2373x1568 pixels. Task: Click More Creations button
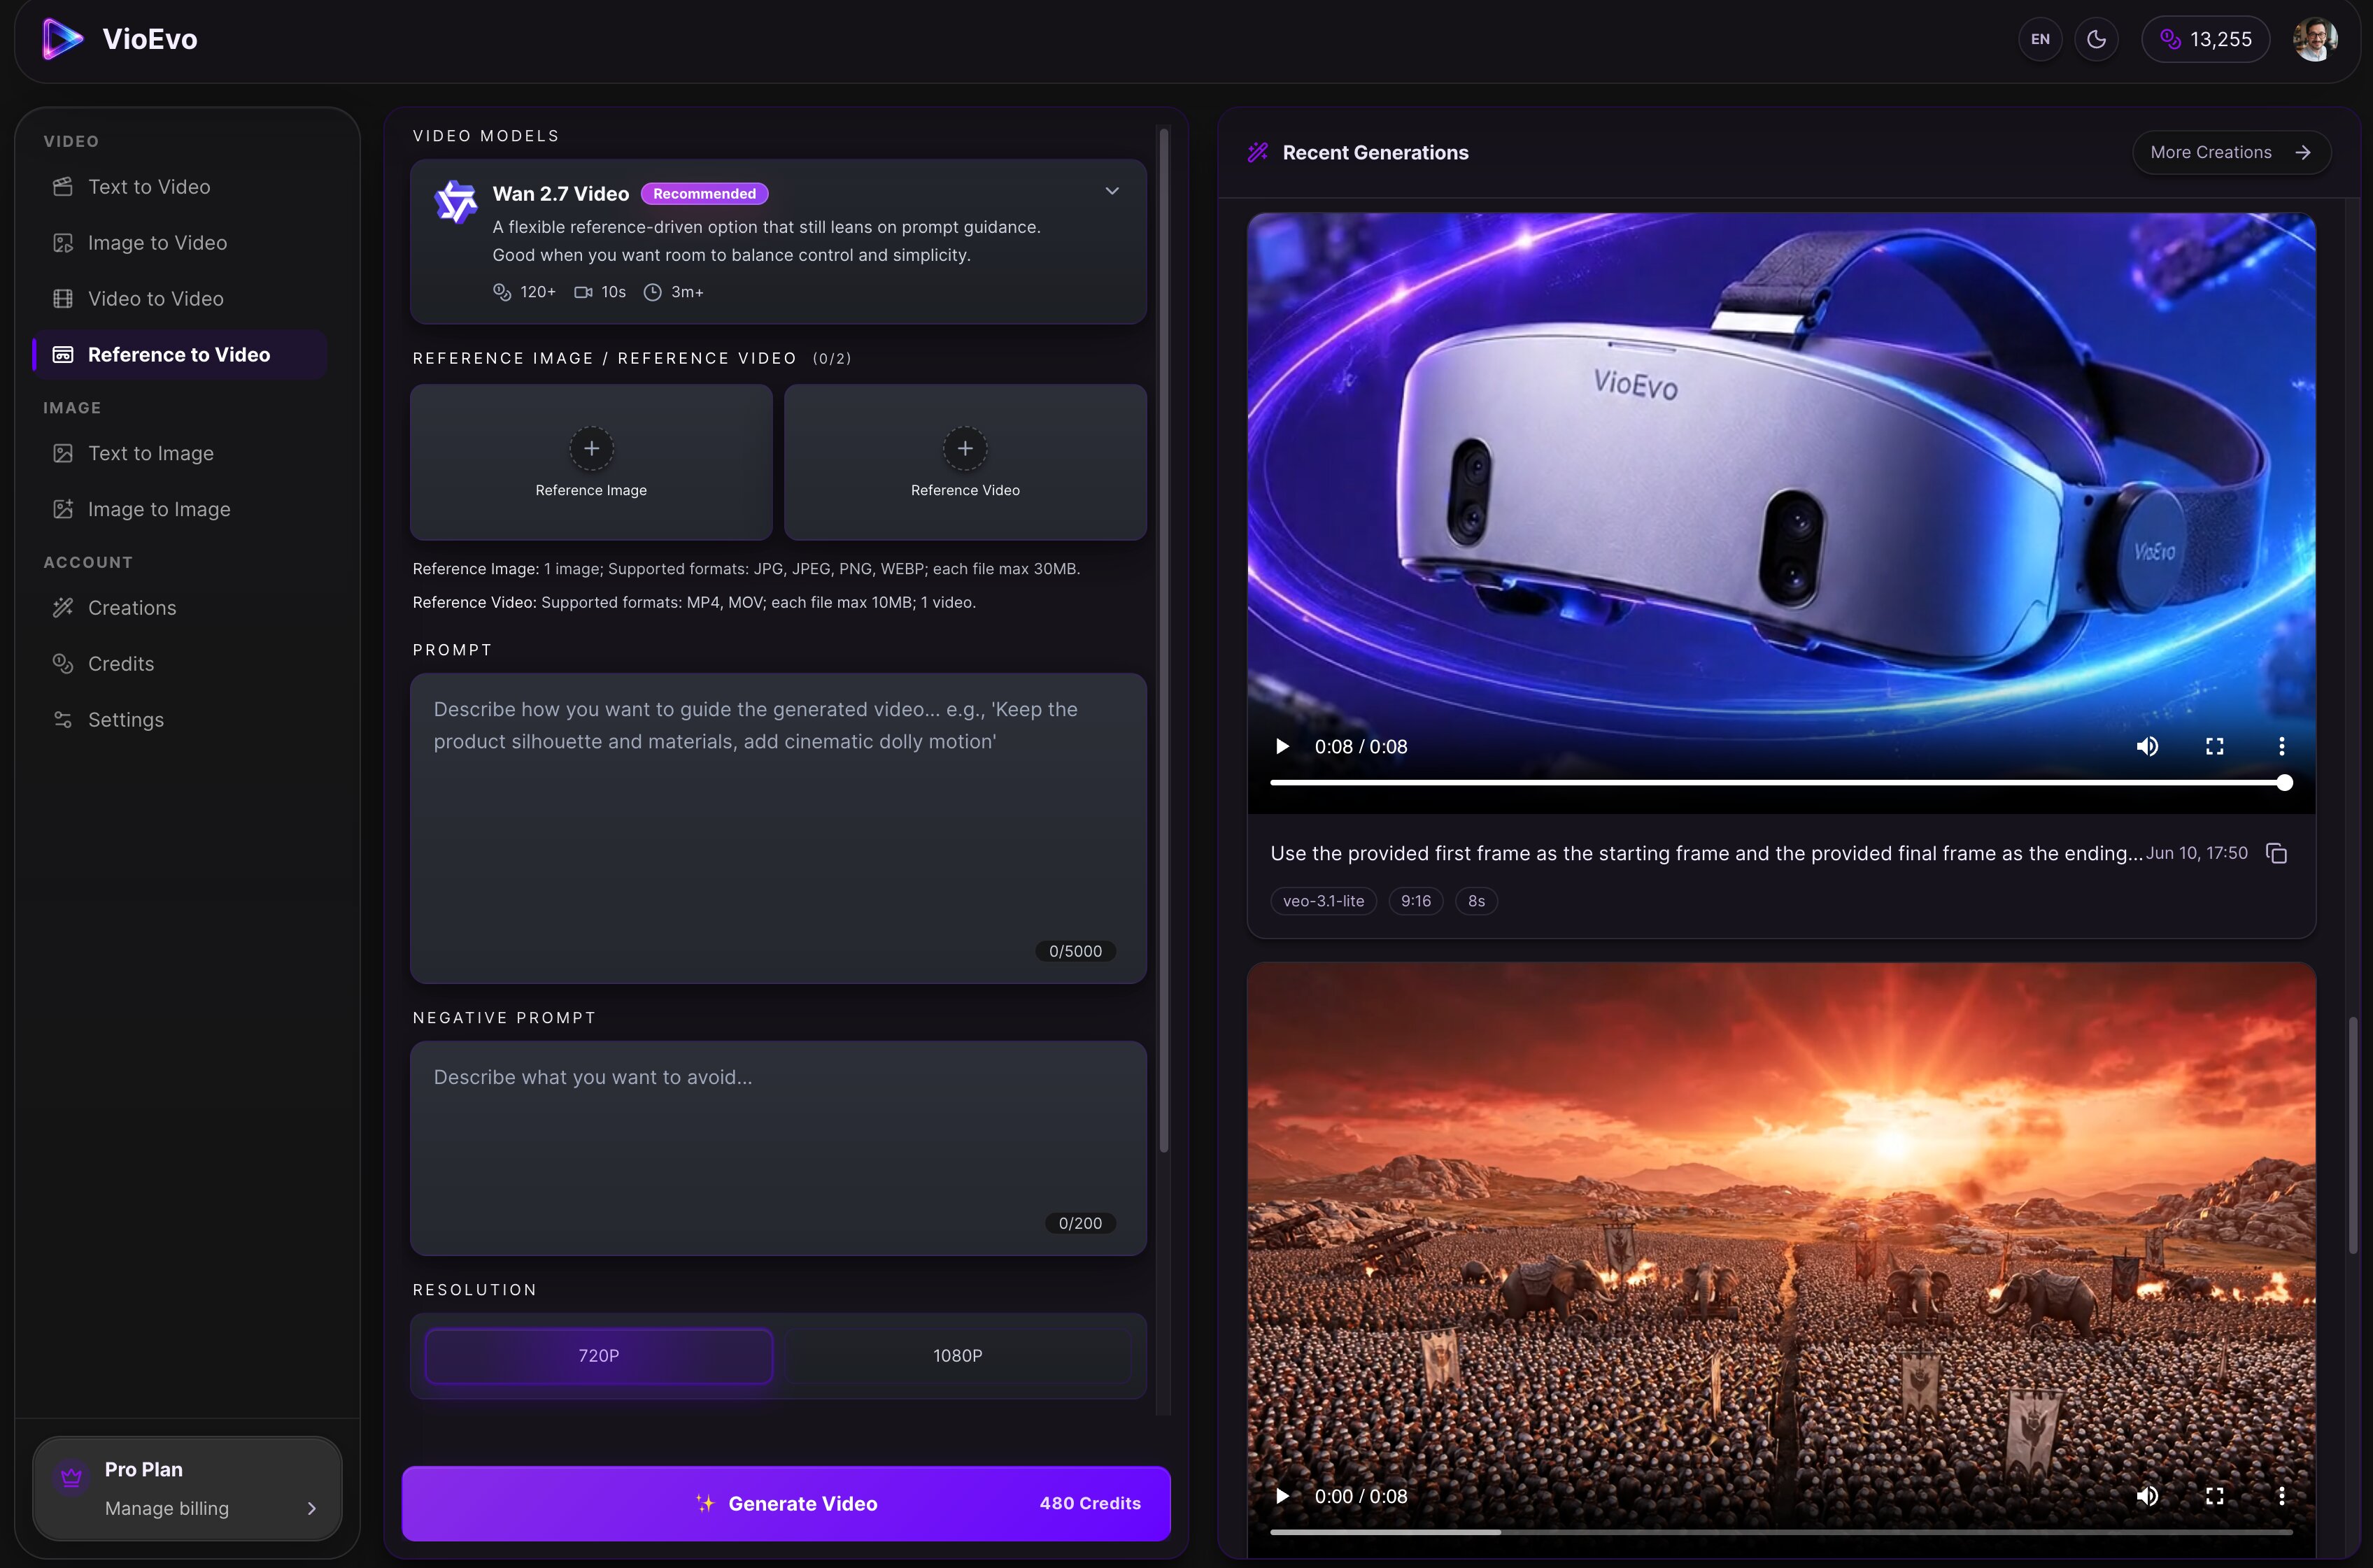(2231, 153)
